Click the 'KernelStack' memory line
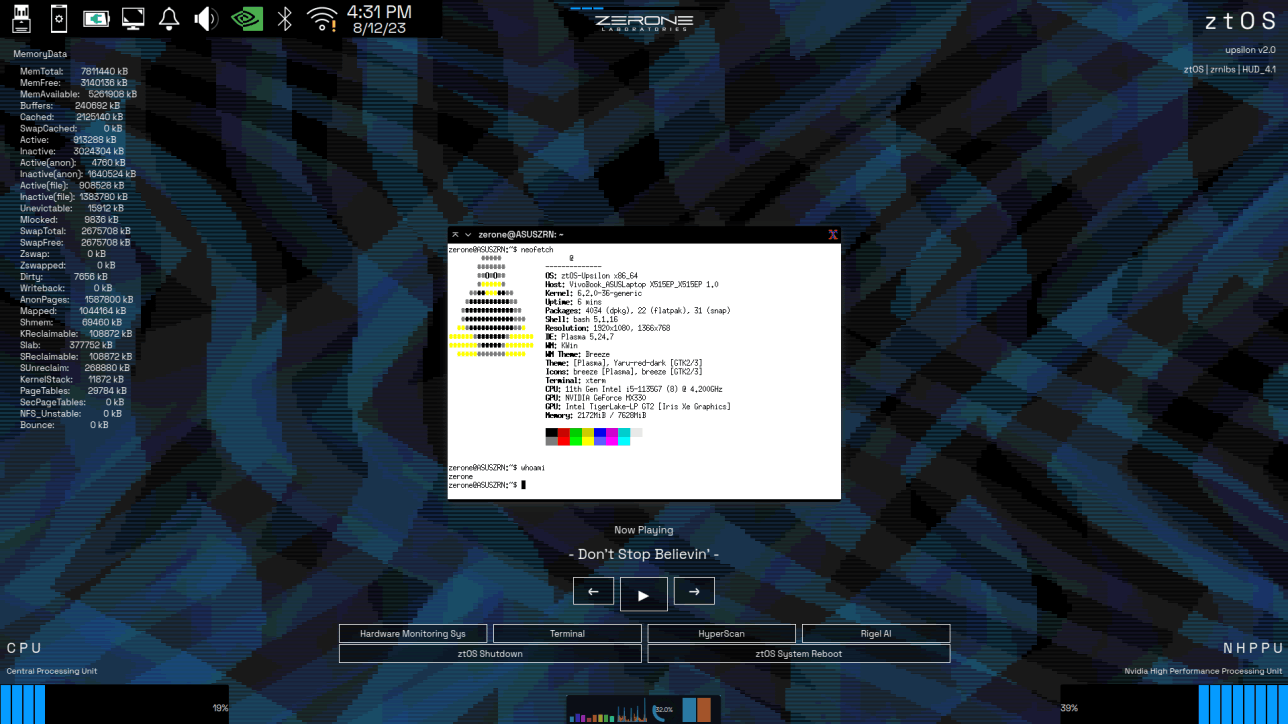 coord(72,379)
